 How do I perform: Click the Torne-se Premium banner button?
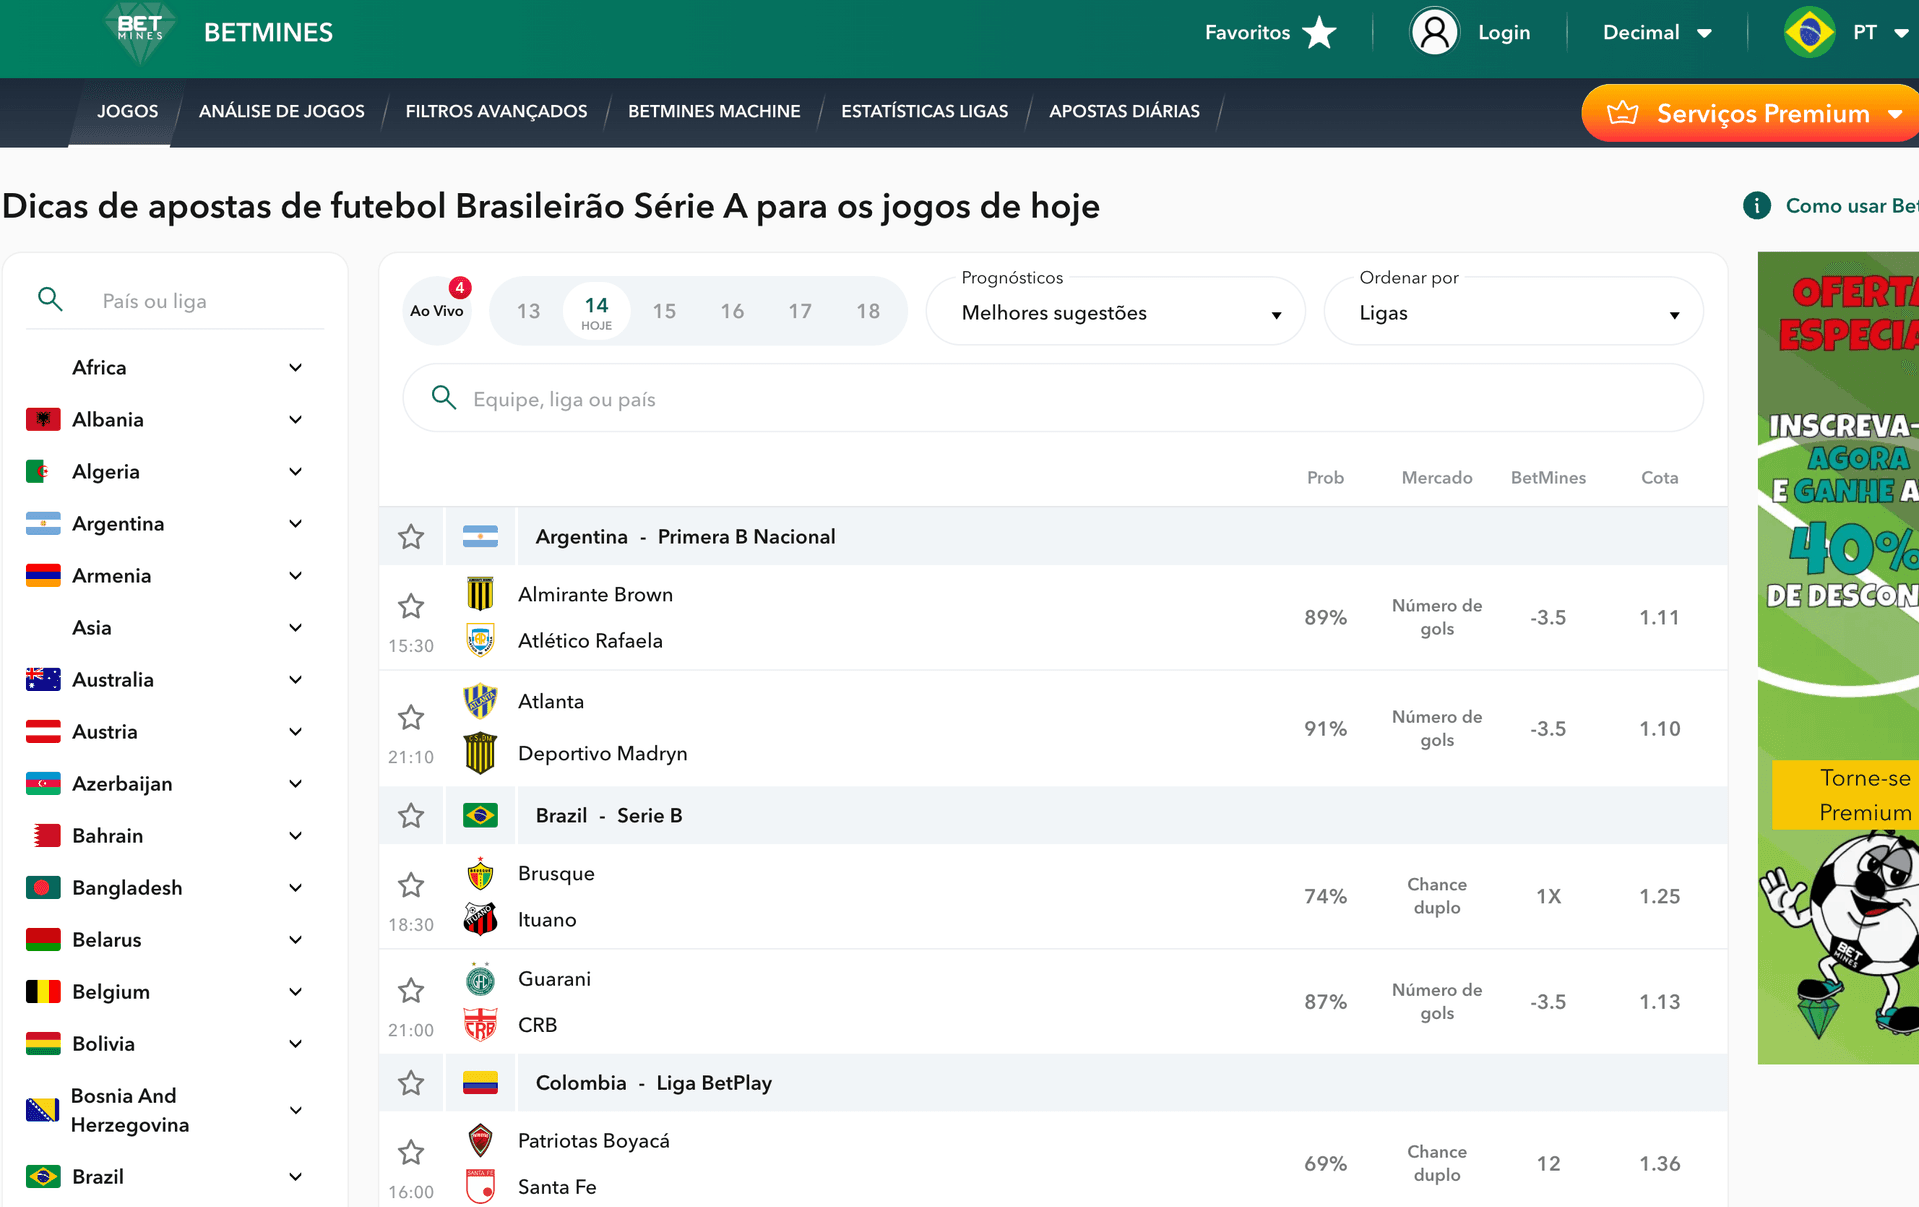point(1845,795)
